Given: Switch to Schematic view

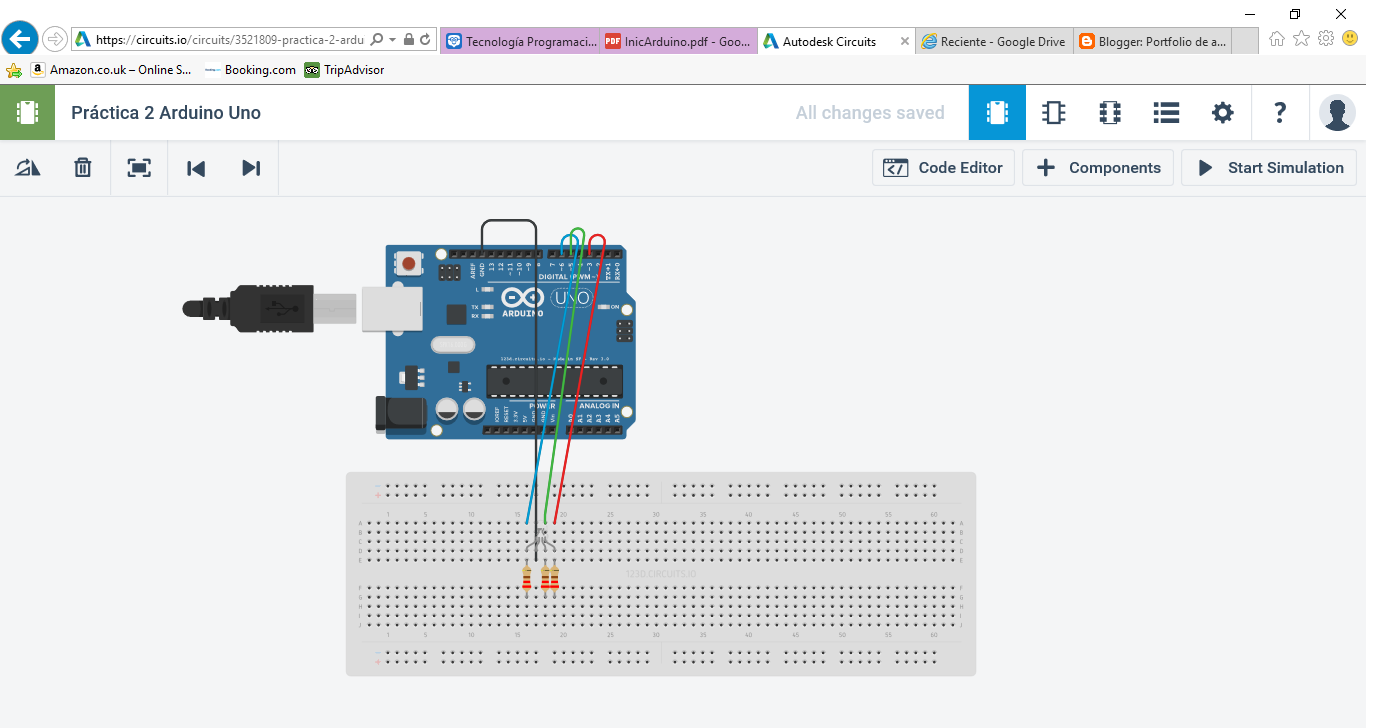Looking at the screenshot, I should point(1053,112).
